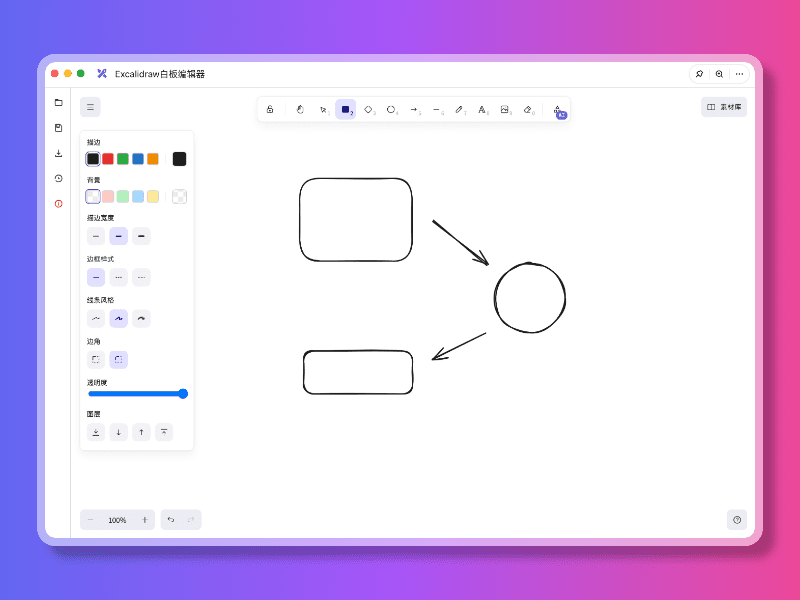This screenshot has width=800, height=600.
Task: Click the small lower rectangle on canvas
Action: [x=358, y=372]
